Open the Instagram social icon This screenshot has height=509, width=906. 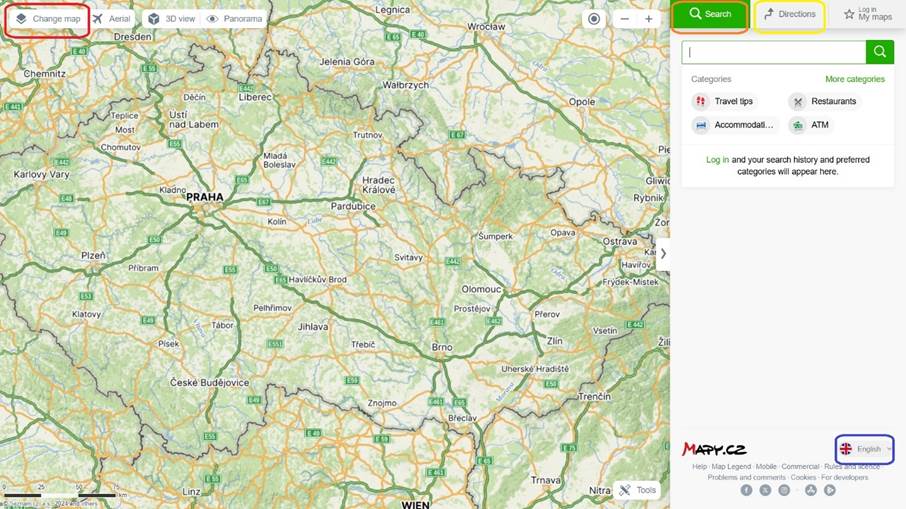[784, 490]
